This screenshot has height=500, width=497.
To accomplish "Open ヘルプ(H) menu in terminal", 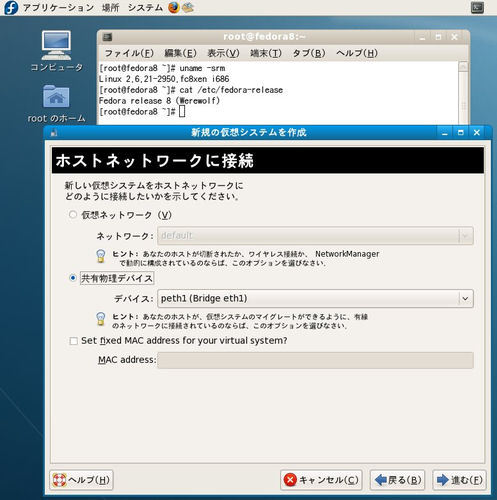I will [357, 53].
